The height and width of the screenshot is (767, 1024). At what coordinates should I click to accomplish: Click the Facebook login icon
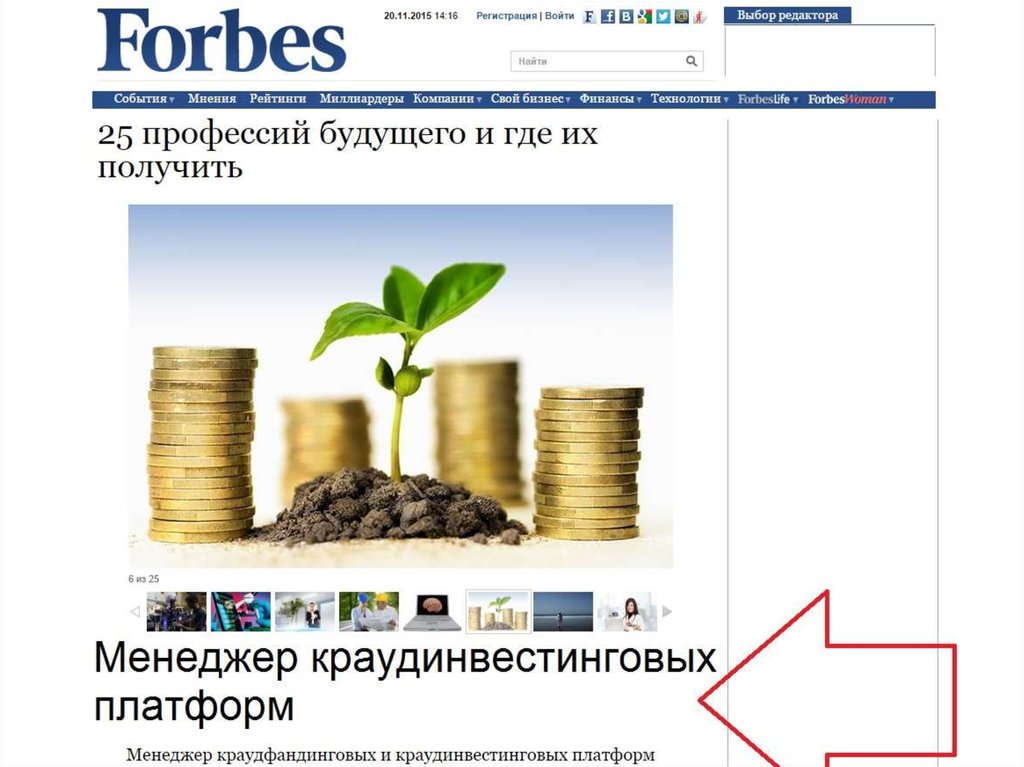[x=607, y=16]
